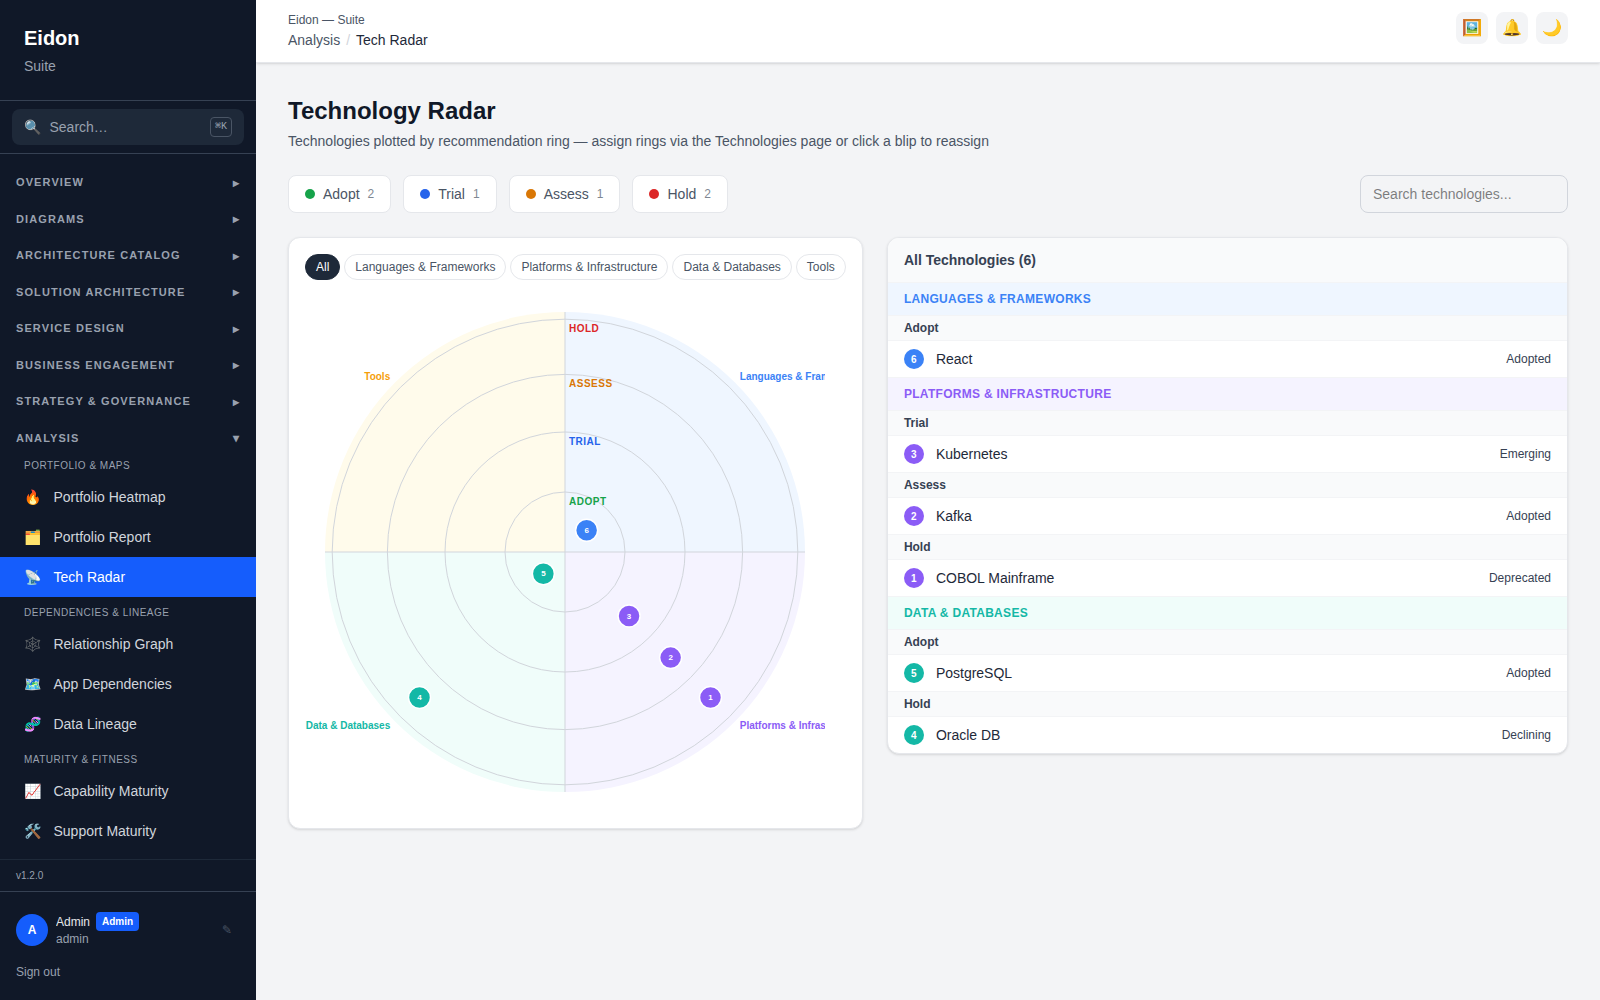The image size is (1600, 1000).
Task: Click the Tech Radar satellite icon
Action: (33, 577)
